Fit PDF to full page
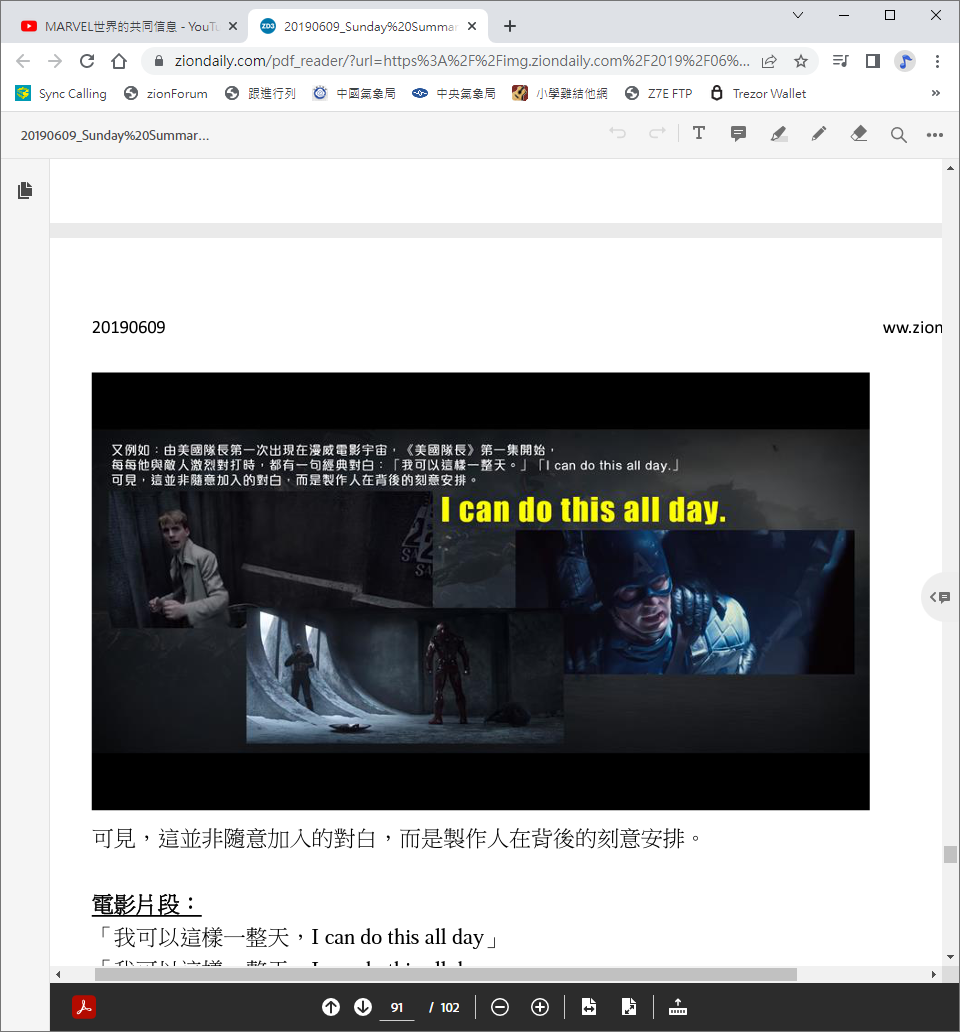This screenshot has width=960, height=1032. (x=629, y=1007)
